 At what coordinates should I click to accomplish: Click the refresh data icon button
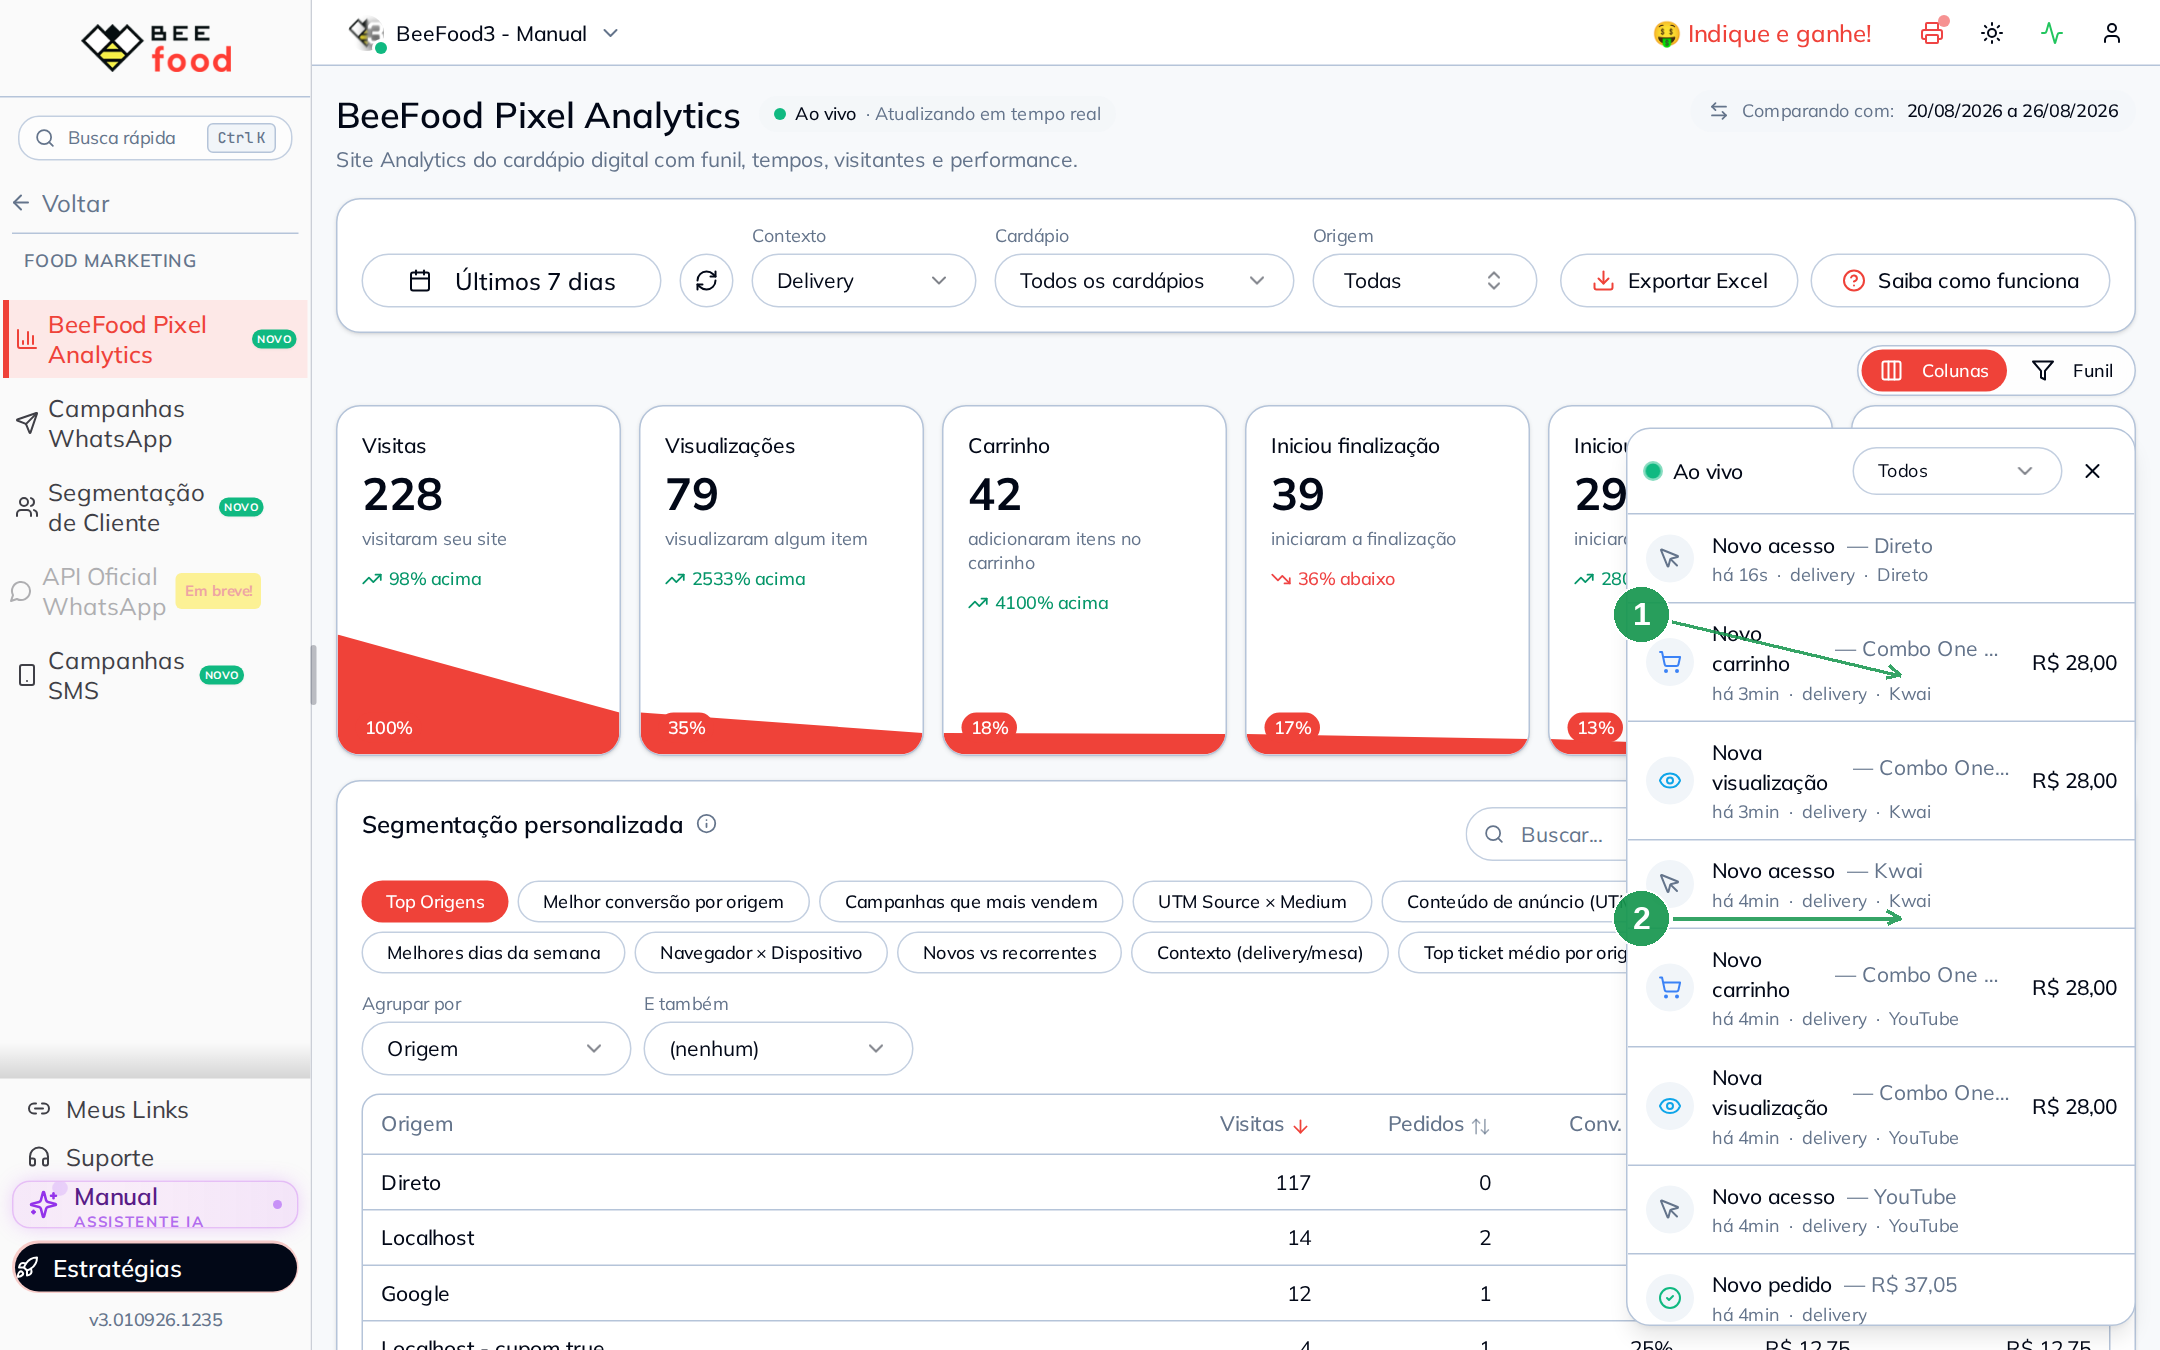pyautogui.click(x=706, y=281)
